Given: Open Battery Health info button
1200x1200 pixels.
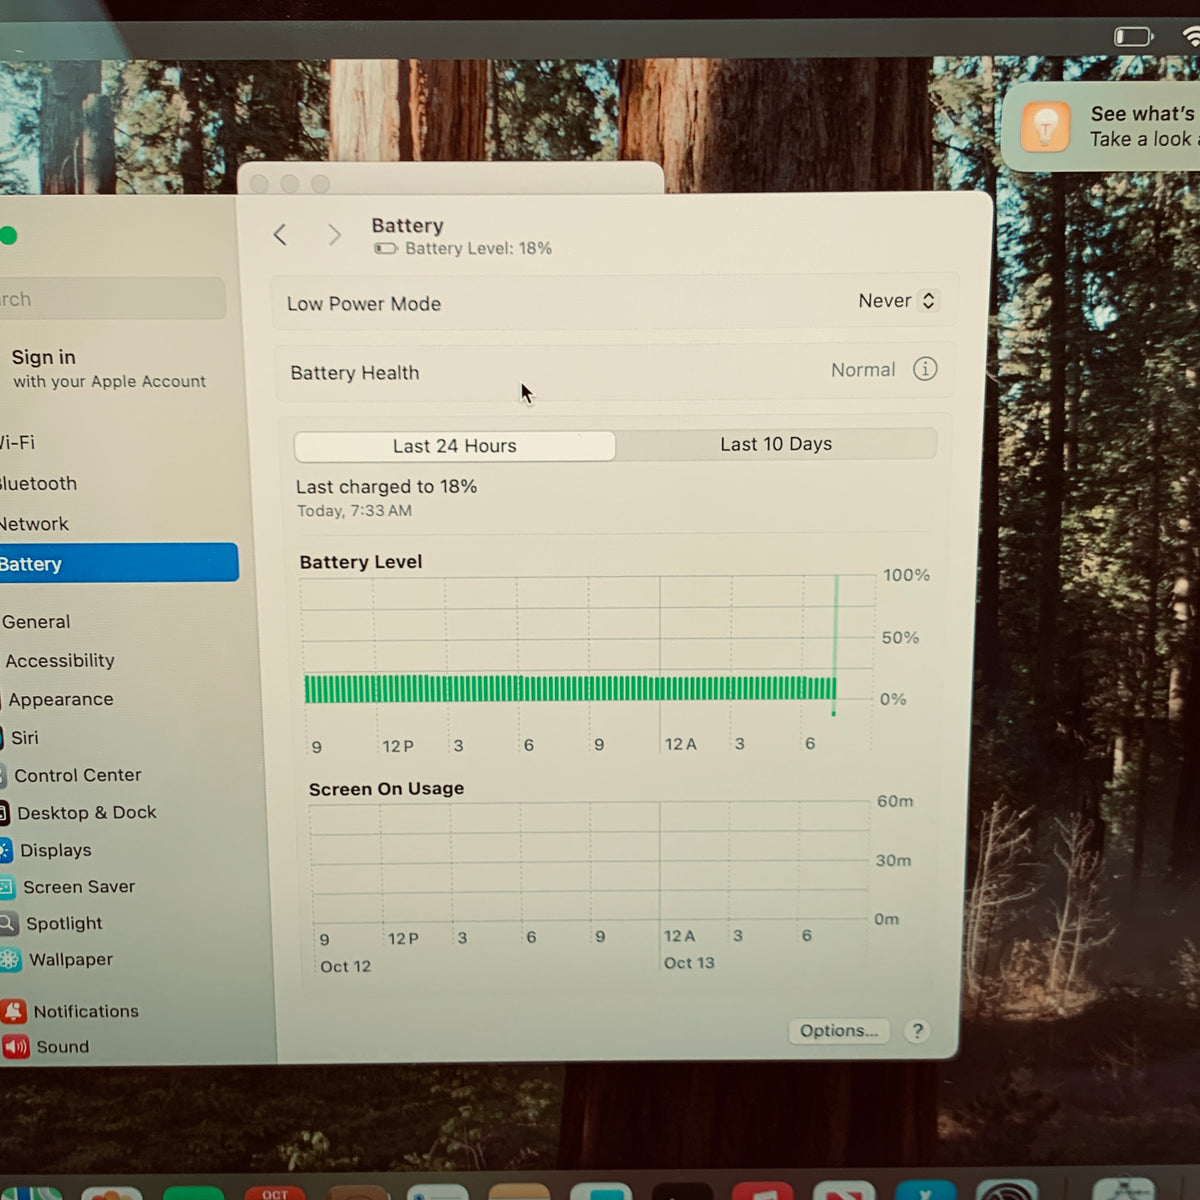Looking at the screenshot, I should coord(925,369).
